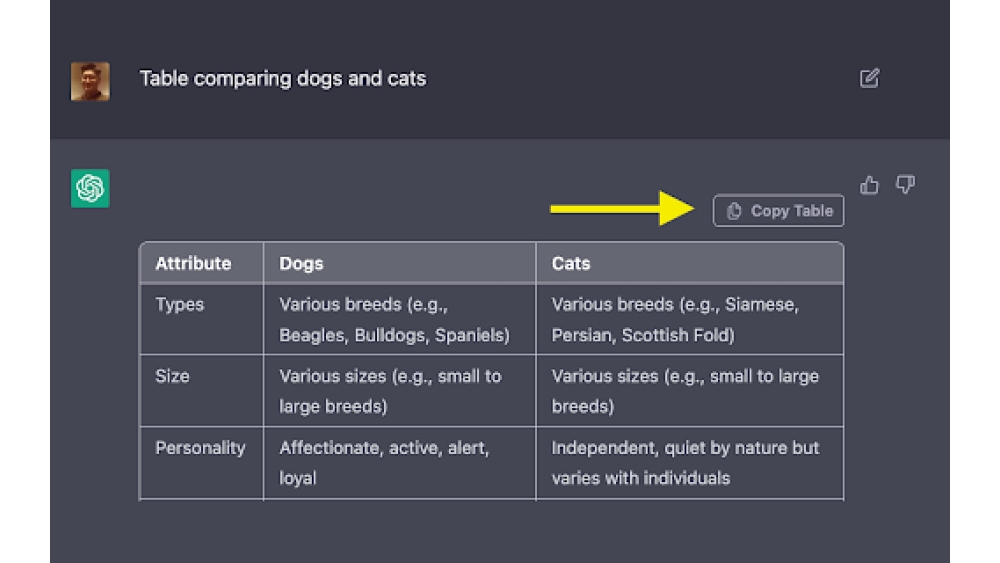Click the Personality row label
The image size is (1000, 563).
(x=200, y=448)
